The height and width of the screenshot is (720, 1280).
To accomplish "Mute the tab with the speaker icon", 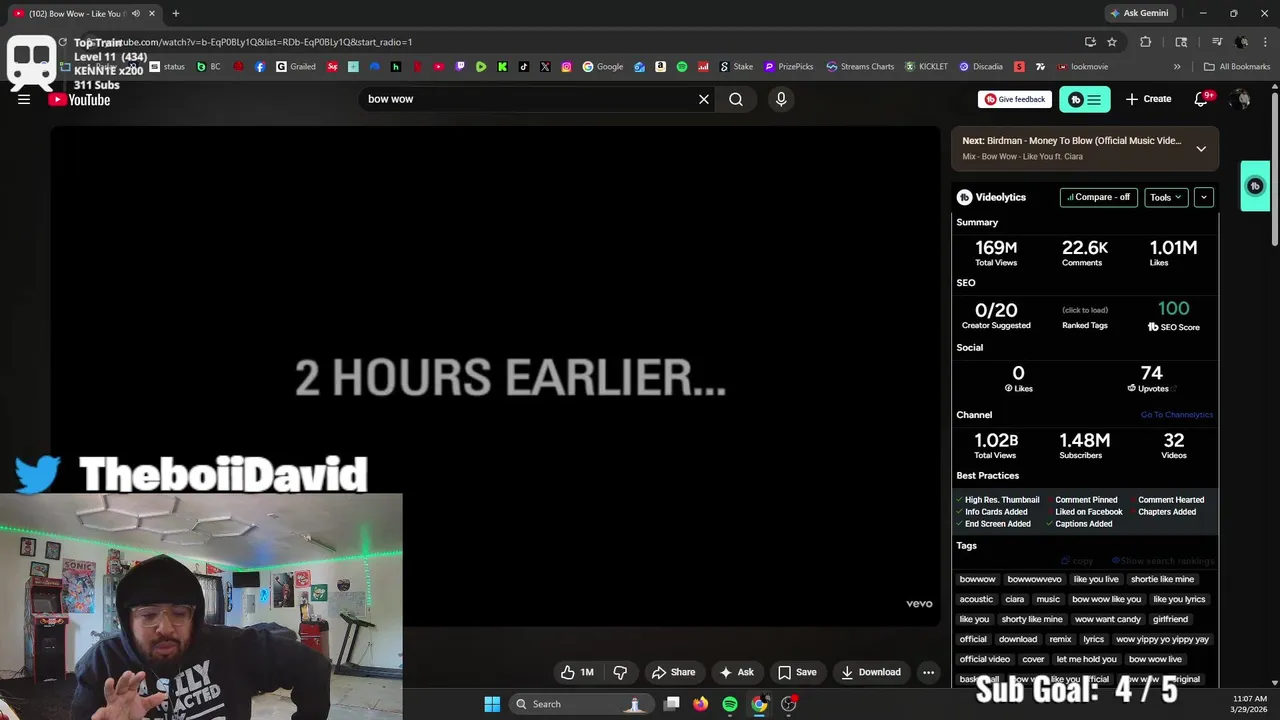I will (136, 13).
